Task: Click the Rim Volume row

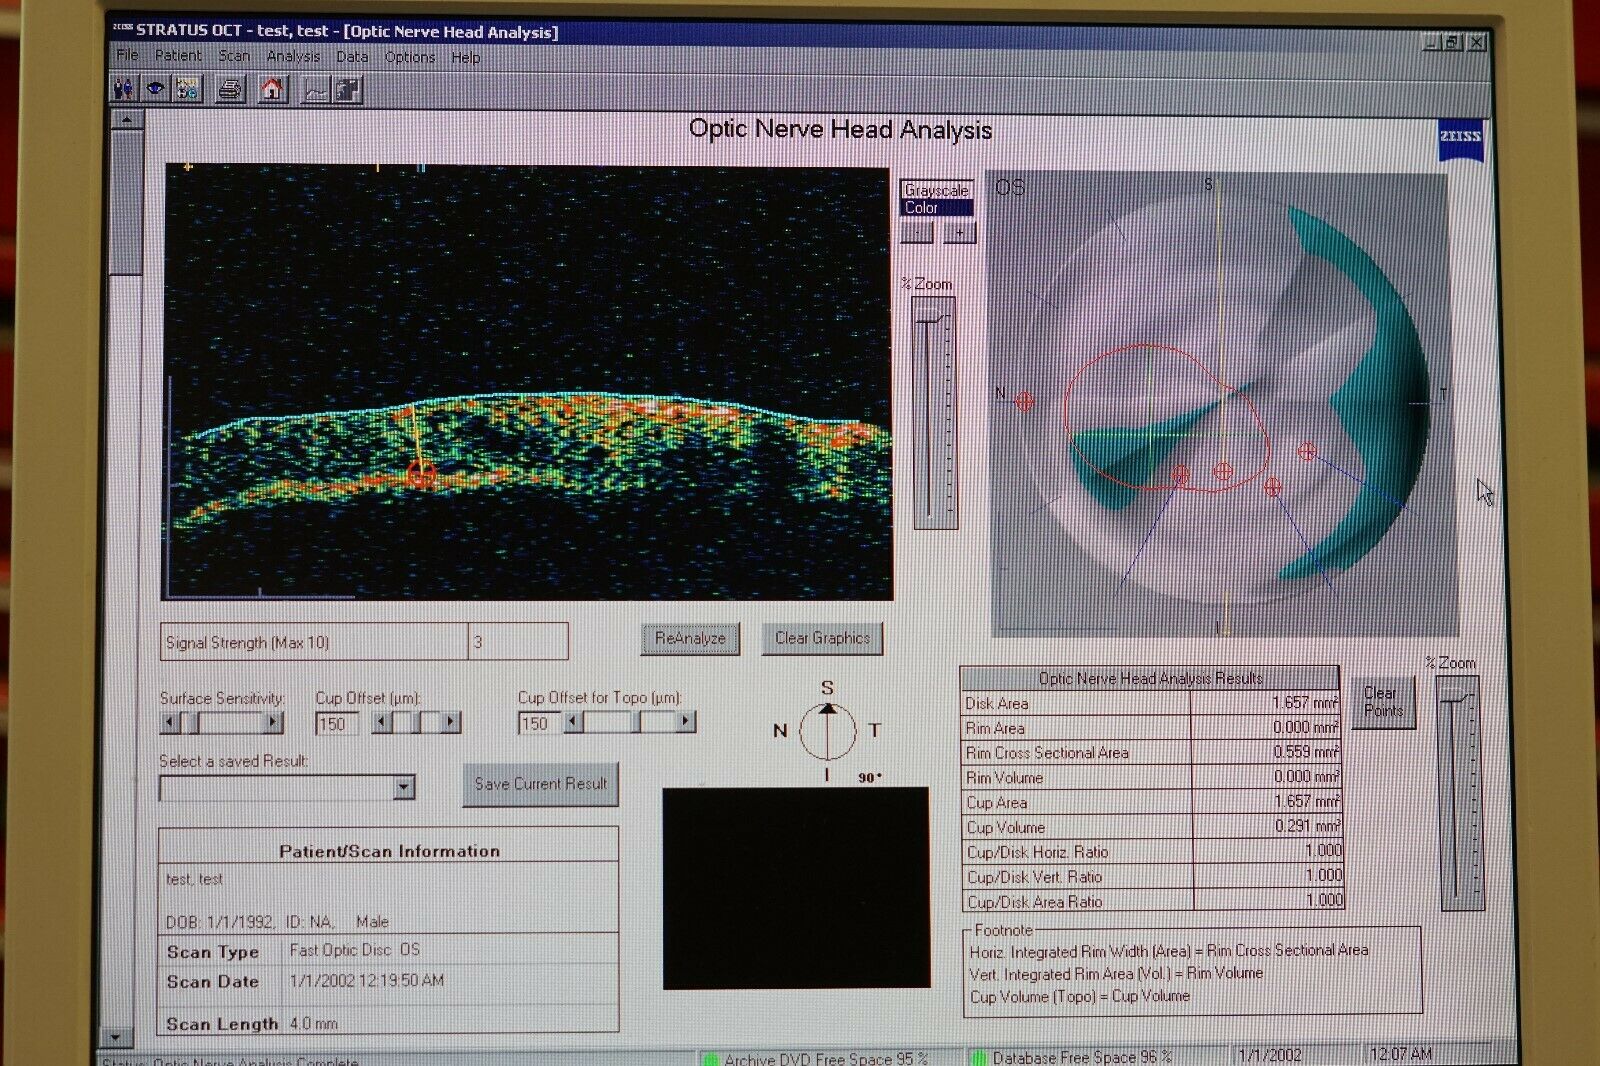Action: pos(1151,777)
